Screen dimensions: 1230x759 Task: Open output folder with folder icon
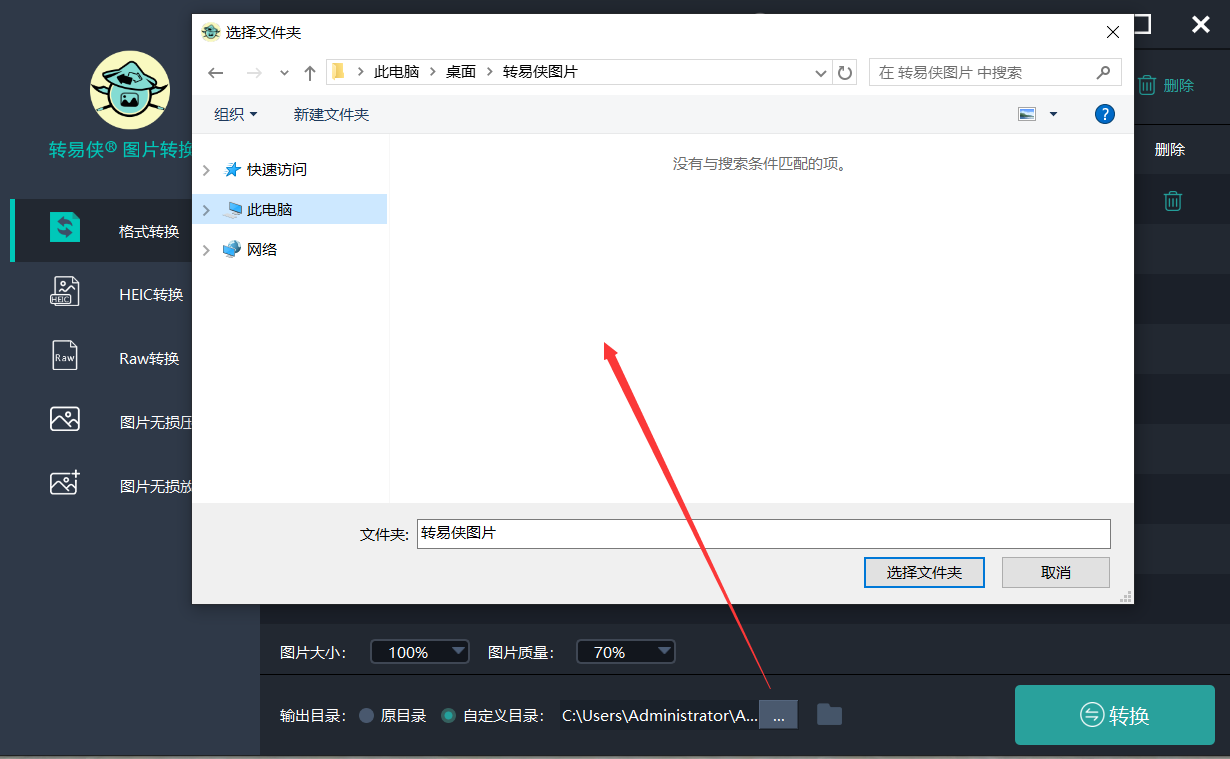pos(829,714)
